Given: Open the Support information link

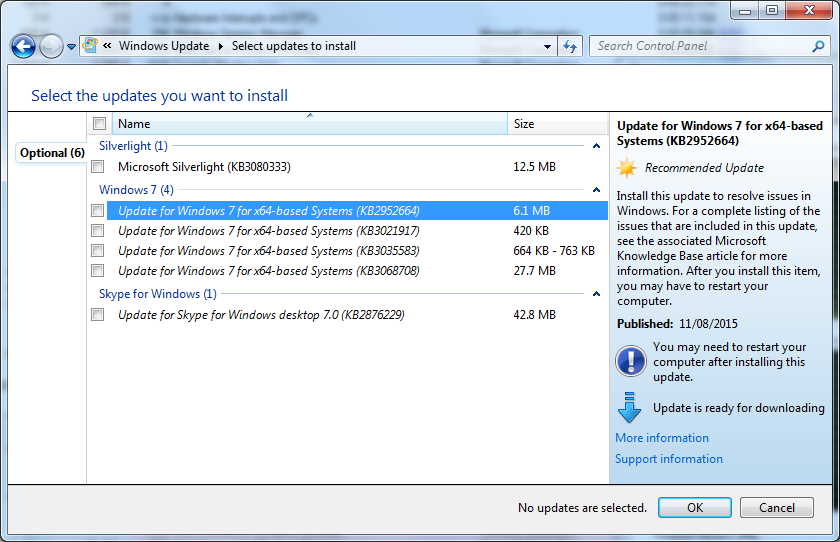Looking at the screenshot, I should pyautogui.click(x=669, y=459).
